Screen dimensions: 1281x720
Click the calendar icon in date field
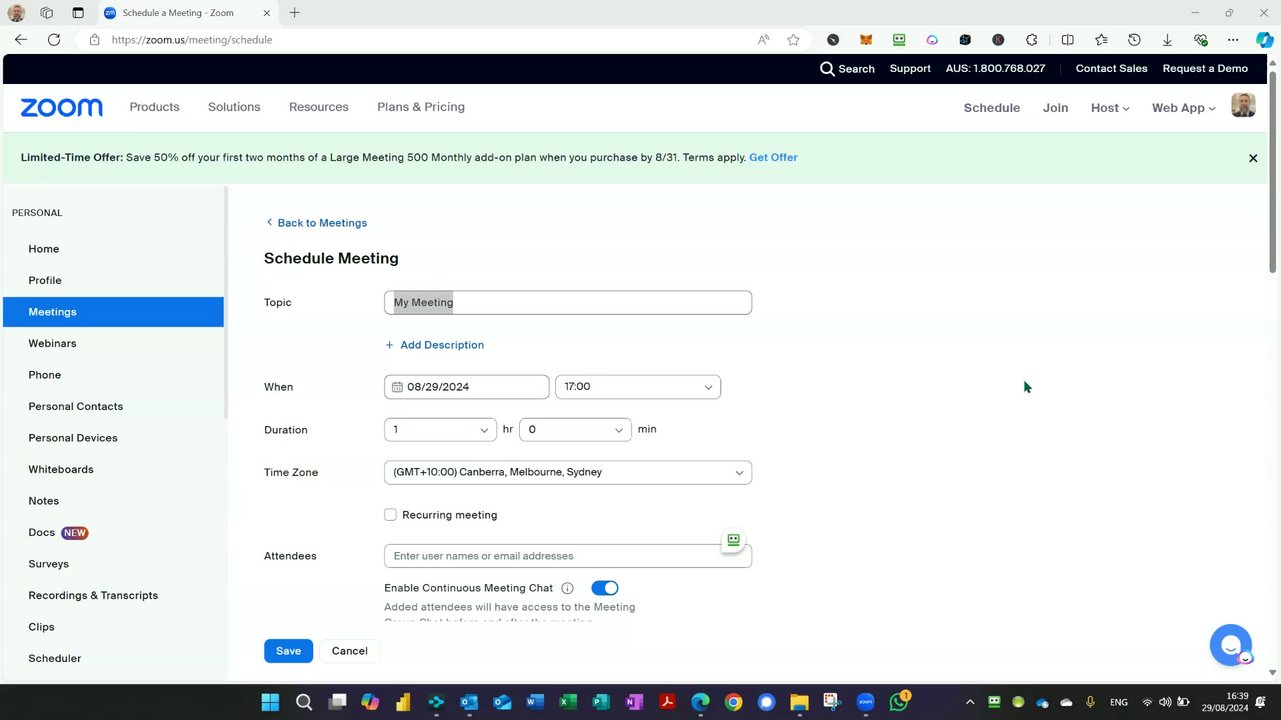[397, 387]
